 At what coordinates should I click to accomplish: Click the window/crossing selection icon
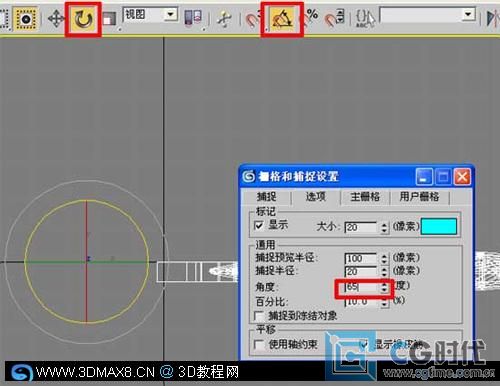point(25,19)
